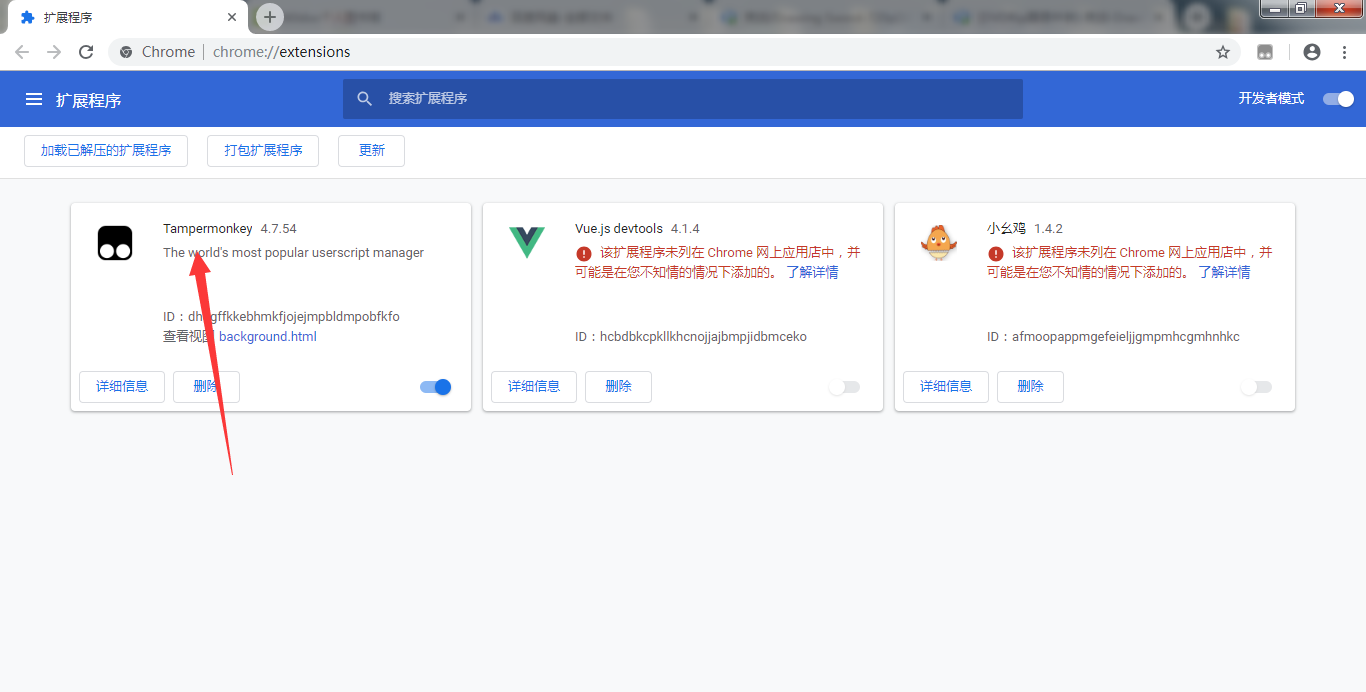Screen dimensions: 1366x692
Task: Open the Chrome profile avatar
Action: [x=1312, y=52]
